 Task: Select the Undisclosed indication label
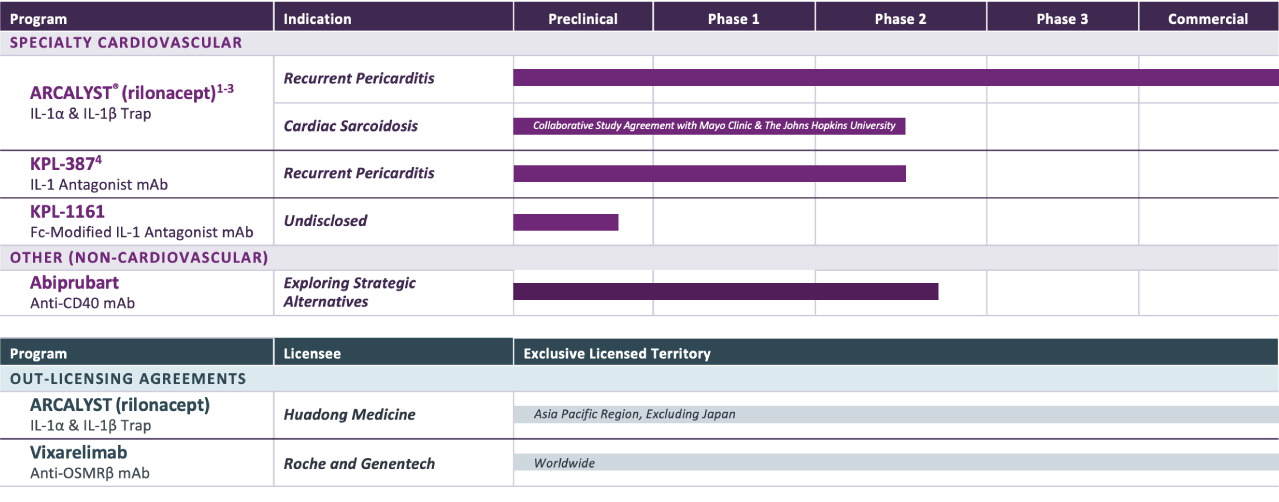(326, 220)
